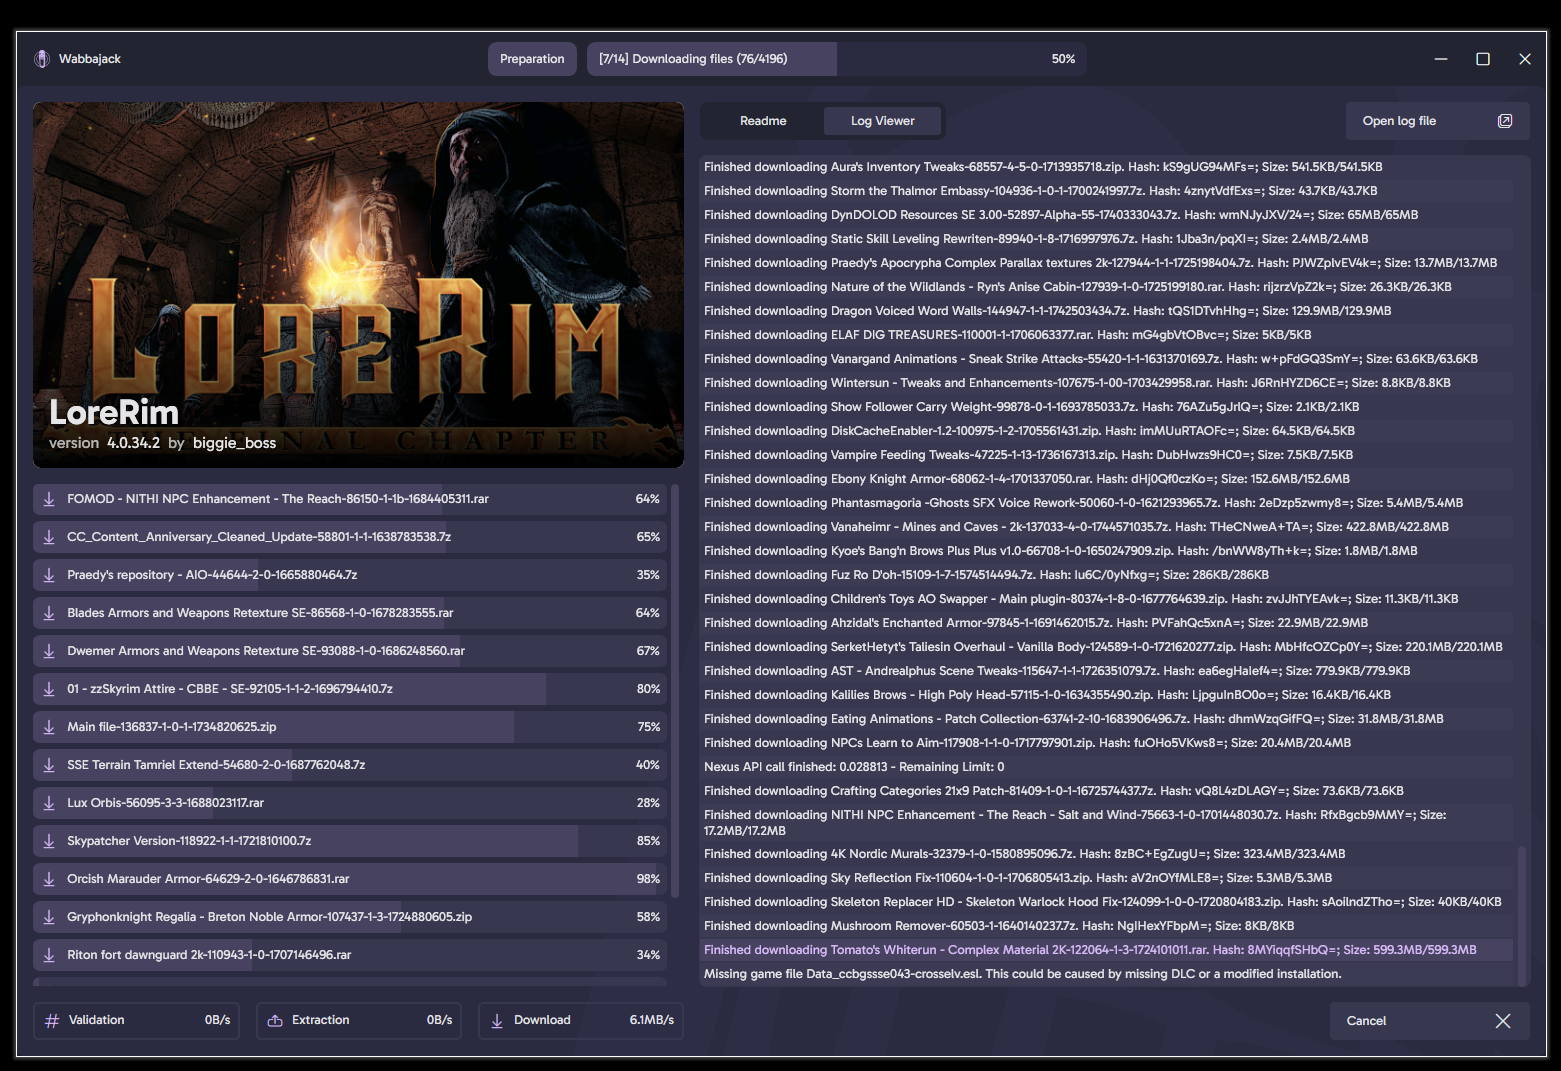Click the Orcish Marauder Armor 98% progress row
Viewport: 1561px width, 1071px height.
(350, 879)
